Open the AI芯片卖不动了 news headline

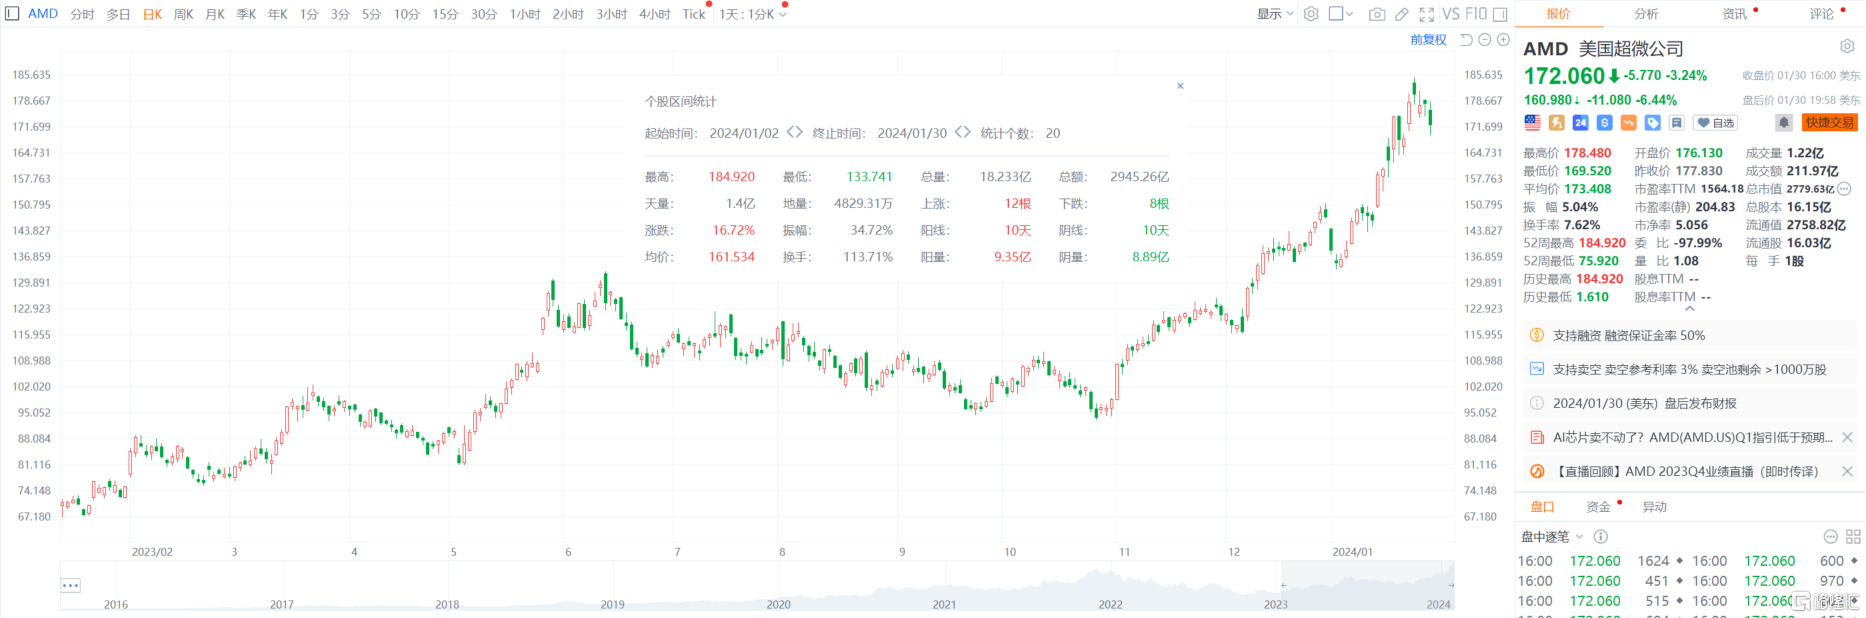1692,438
